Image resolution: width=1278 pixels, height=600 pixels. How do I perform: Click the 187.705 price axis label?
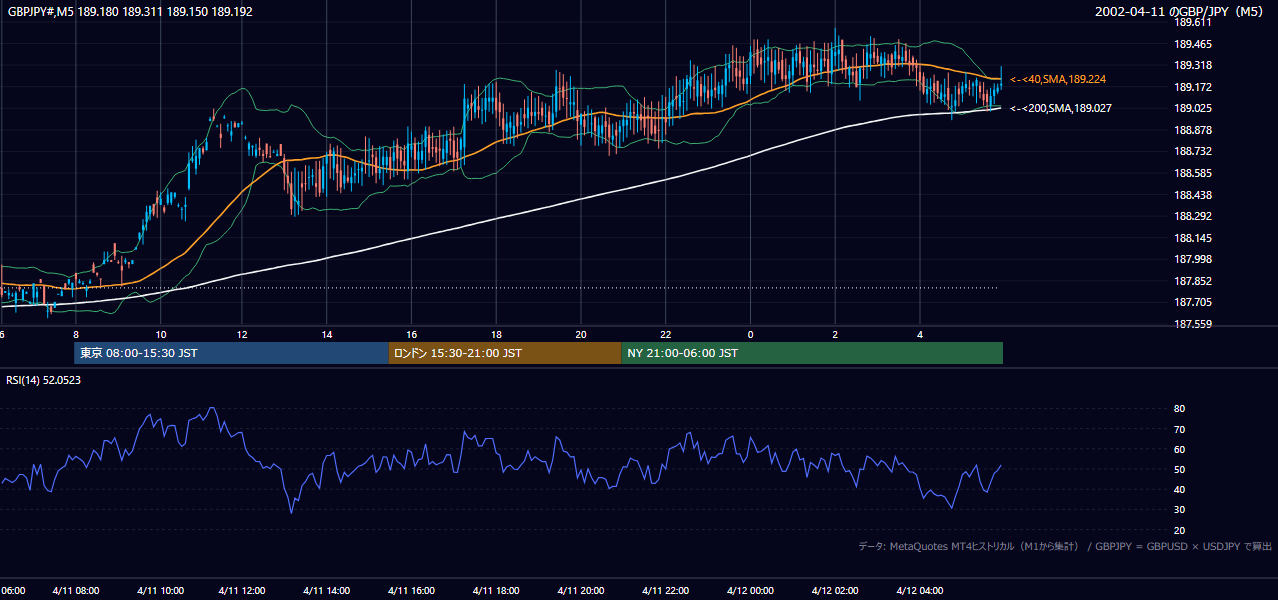[x=1193, y=302]
